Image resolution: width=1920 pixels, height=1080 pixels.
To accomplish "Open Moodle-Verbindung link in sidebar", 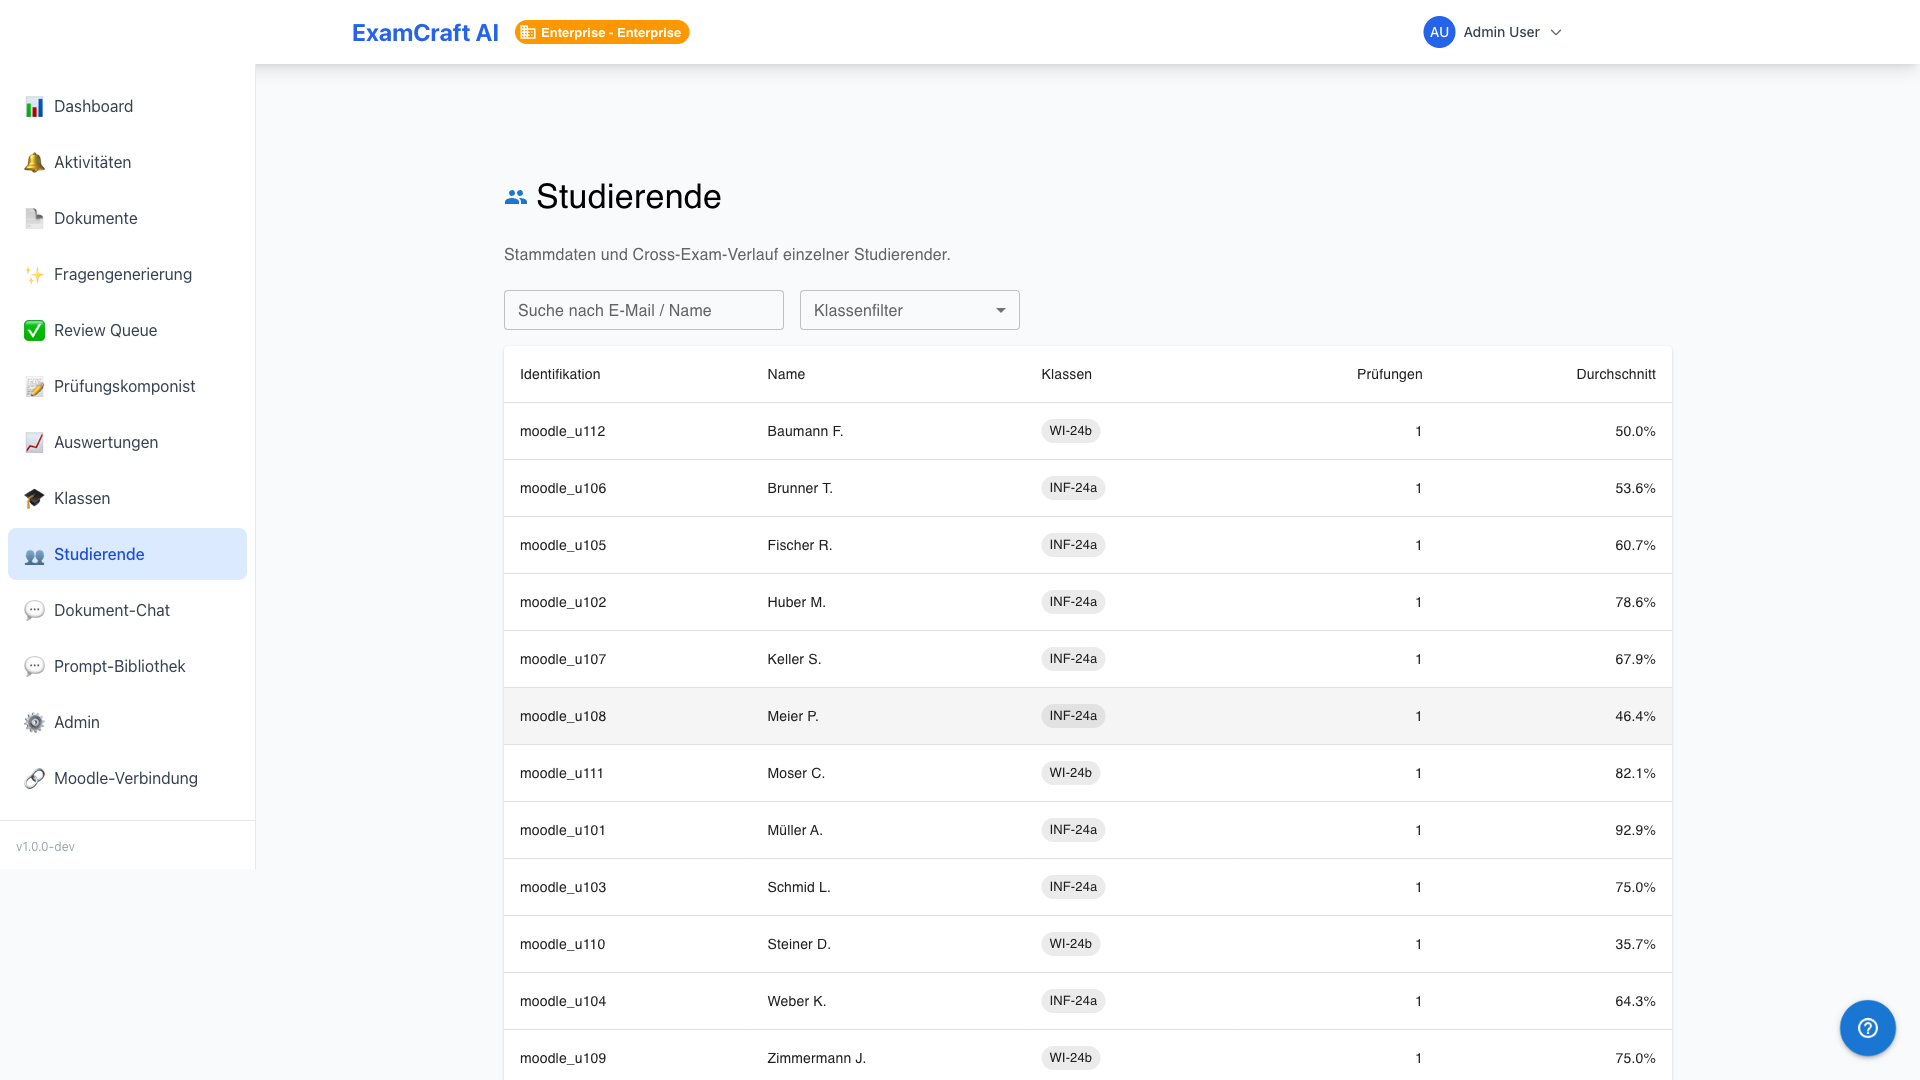I will tap(127, 778).
